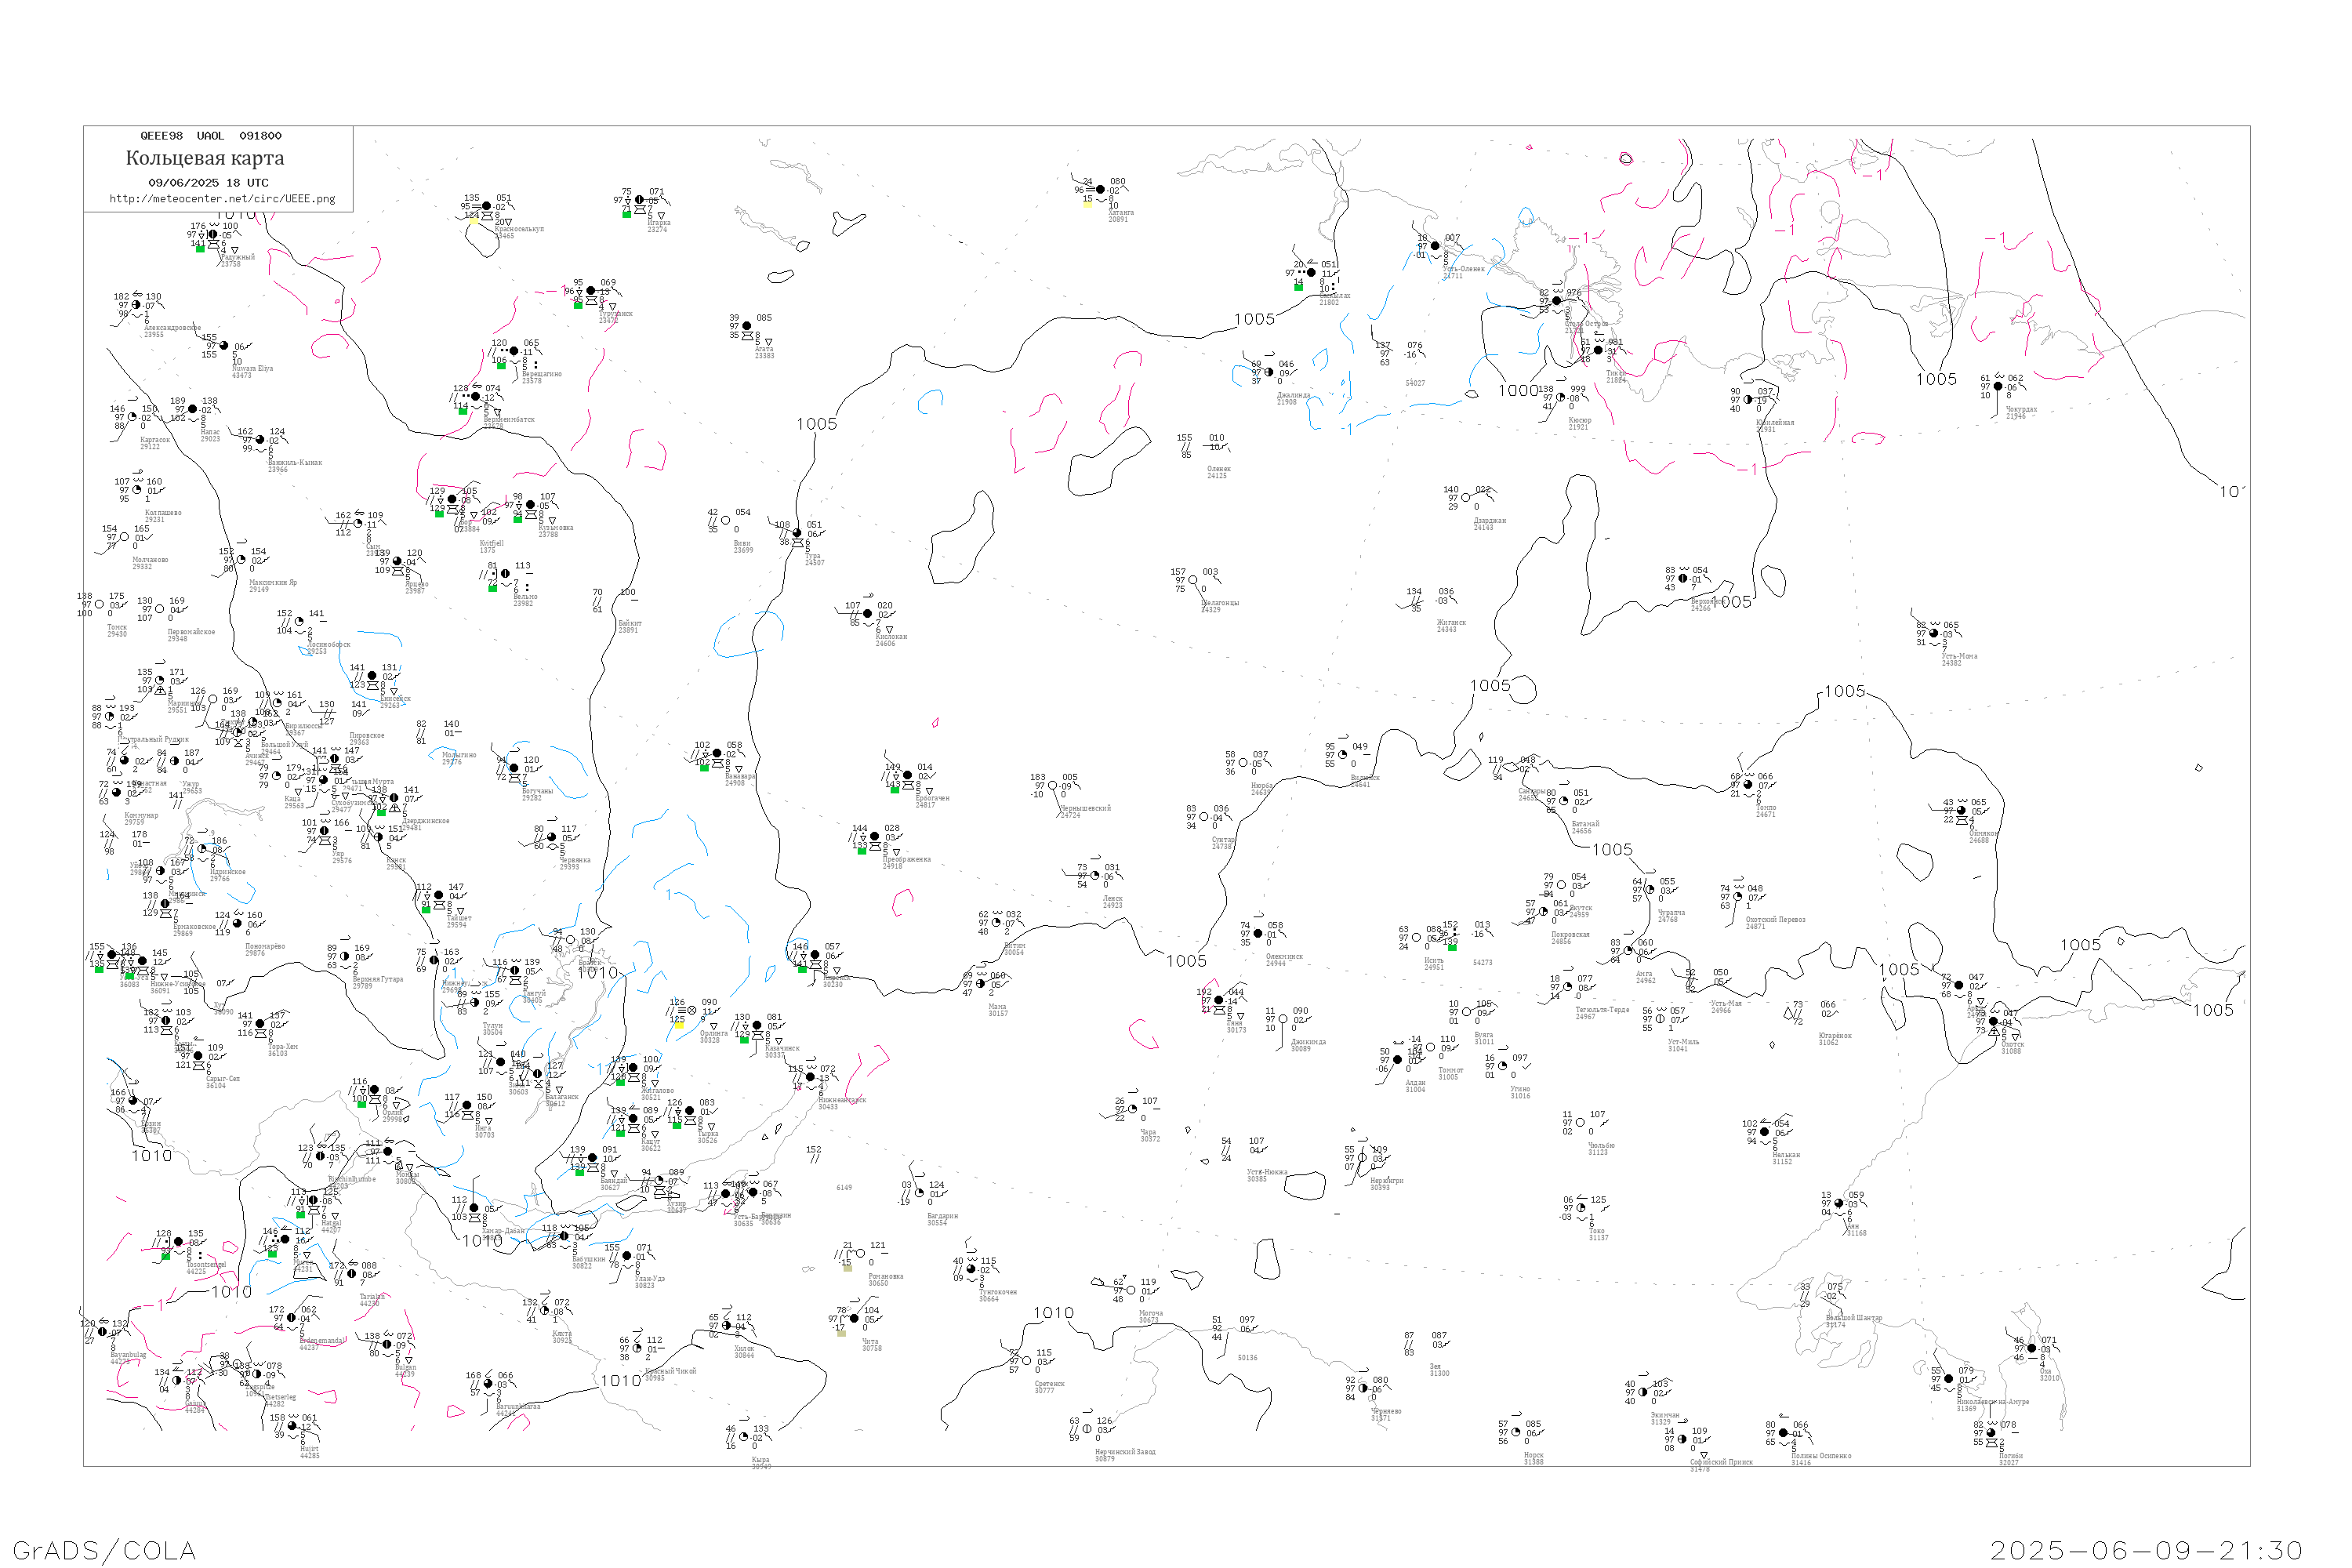This screenshot has width=2352, height=1568.
Task: Click the empty Дзарджан clear-sky station circle
Action: 1466,498
